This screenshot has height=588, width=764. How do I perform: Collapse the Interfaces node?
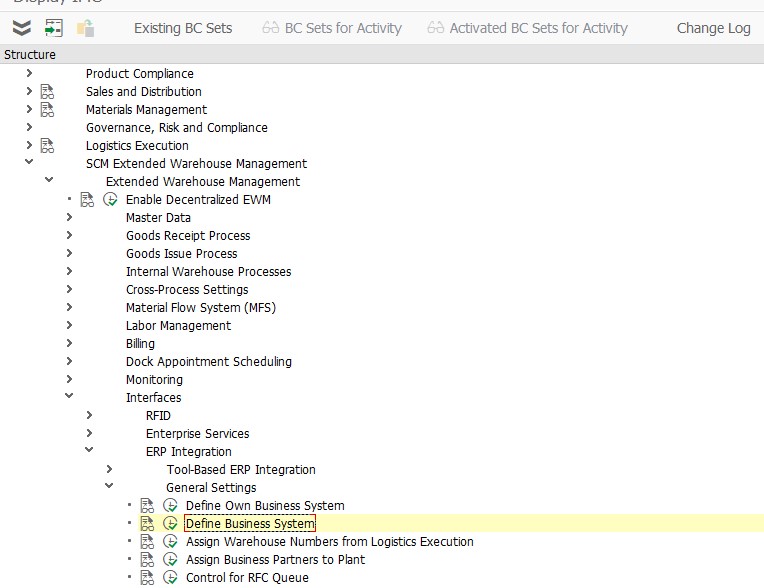(69, 396)
